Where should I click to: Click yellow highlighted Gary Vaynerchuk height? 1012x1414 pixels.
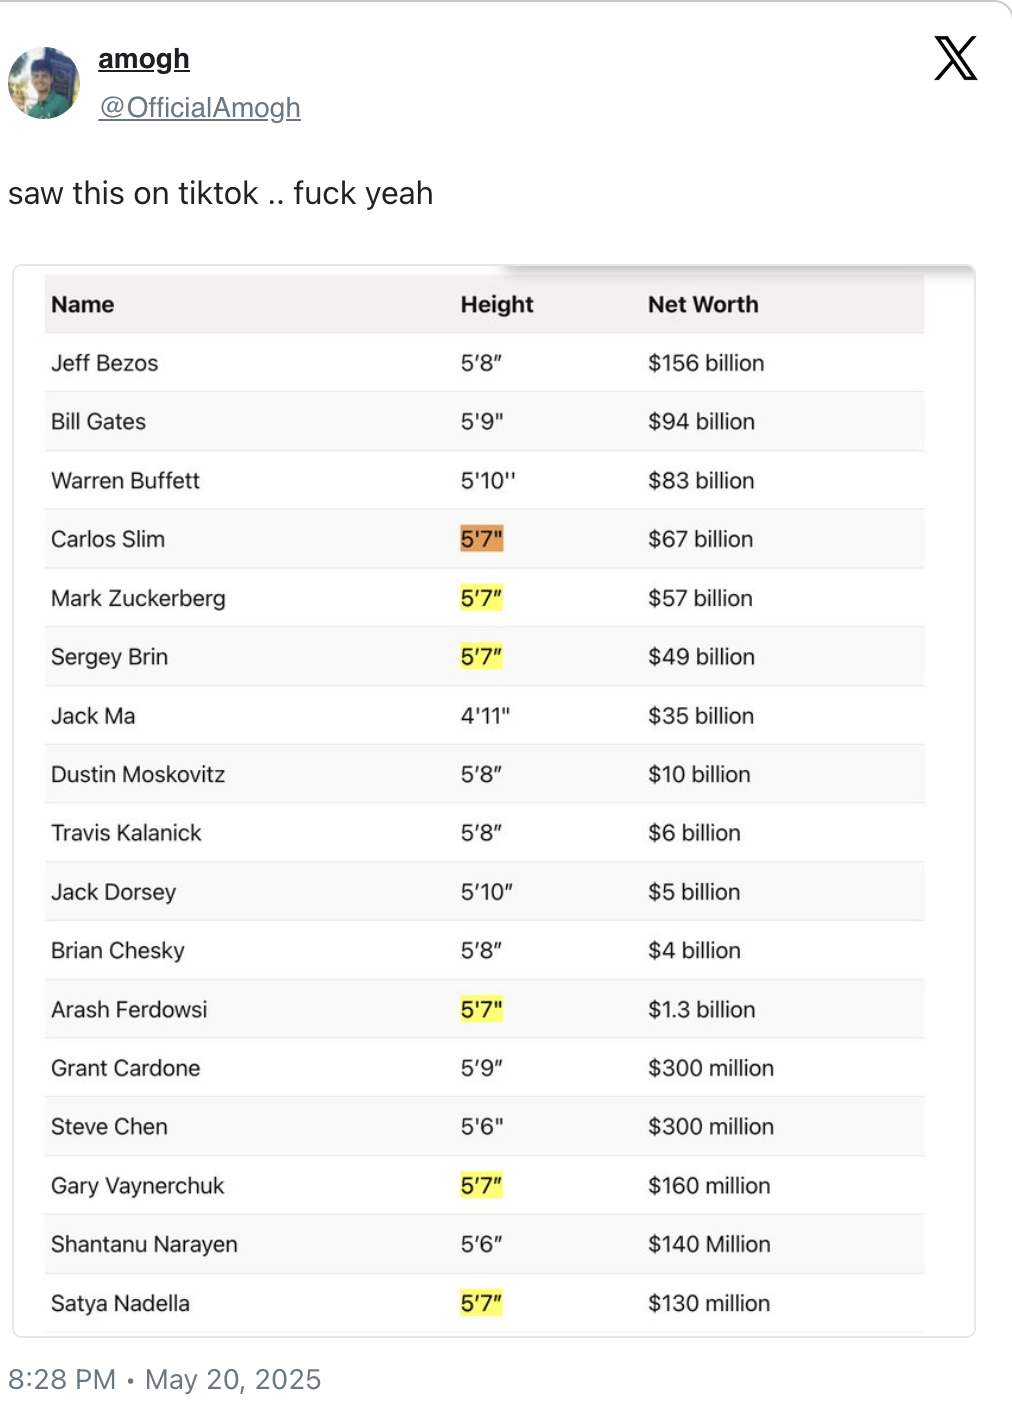(x=481, y=1185)
